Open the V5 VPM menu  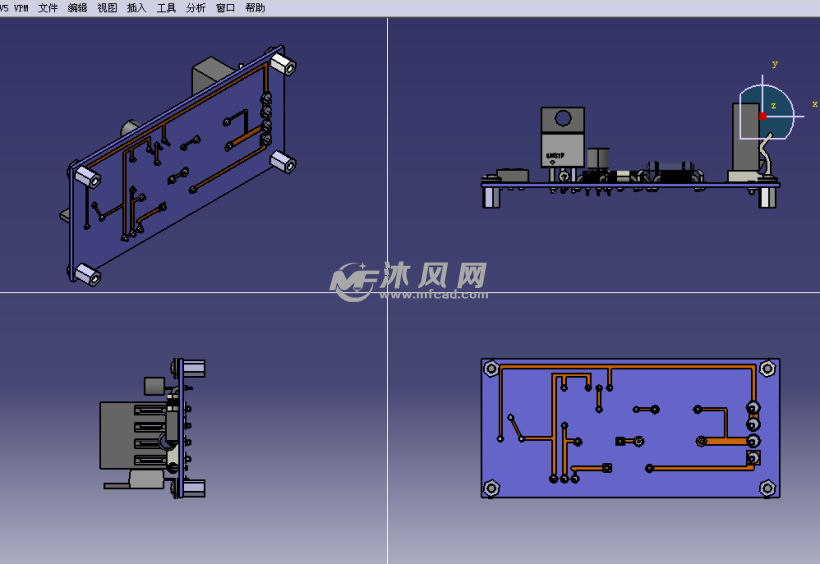point(14,8)
